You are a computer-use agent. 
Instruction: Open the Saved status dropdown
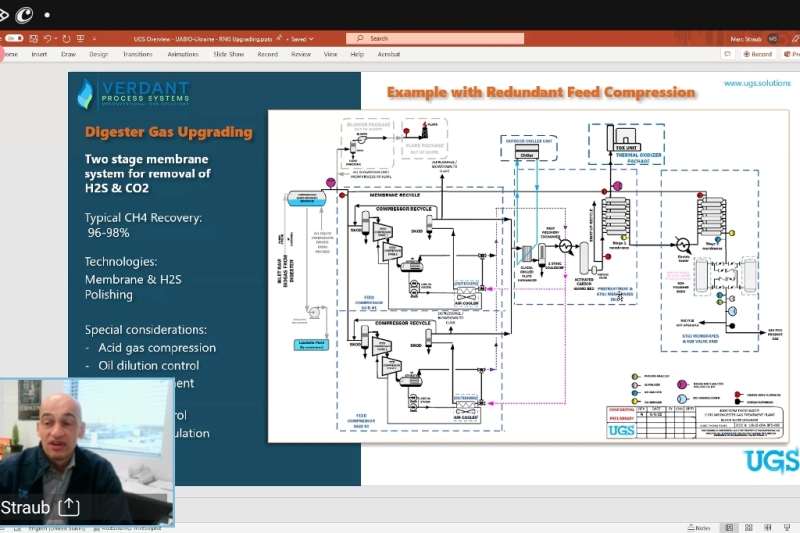[302, 39]
